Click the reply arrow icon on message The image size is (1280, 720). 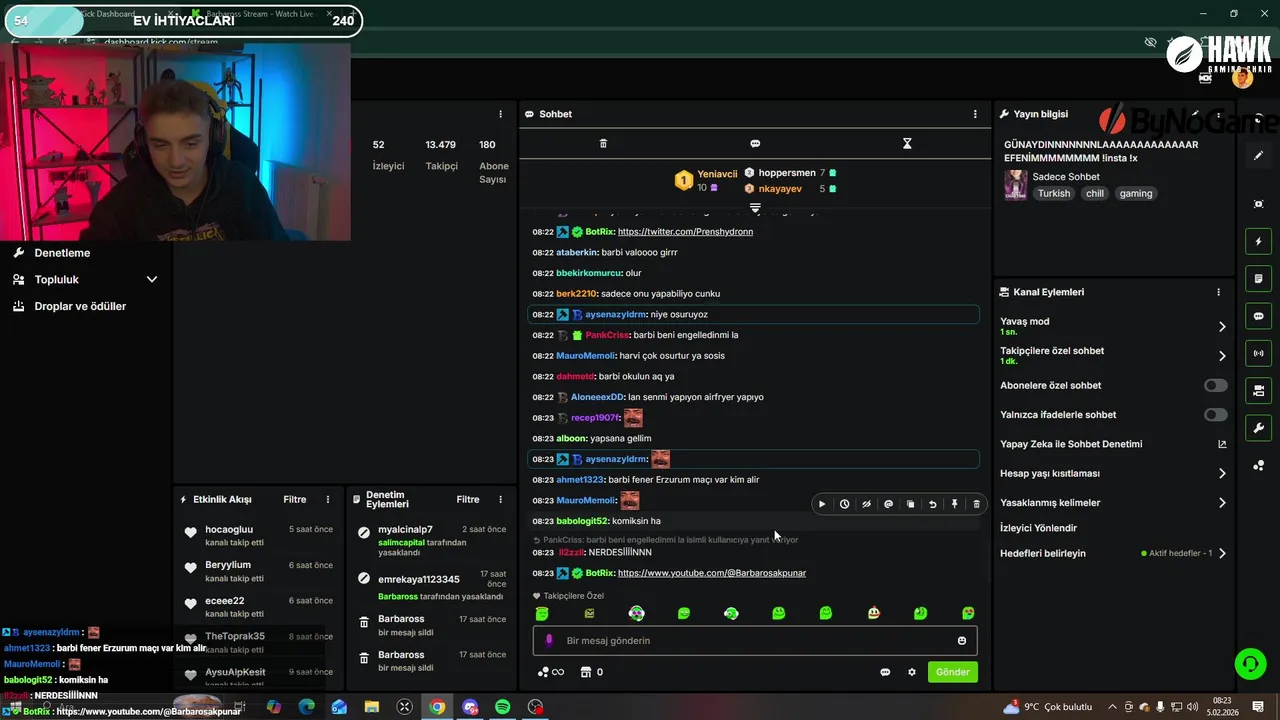(932, 504)
